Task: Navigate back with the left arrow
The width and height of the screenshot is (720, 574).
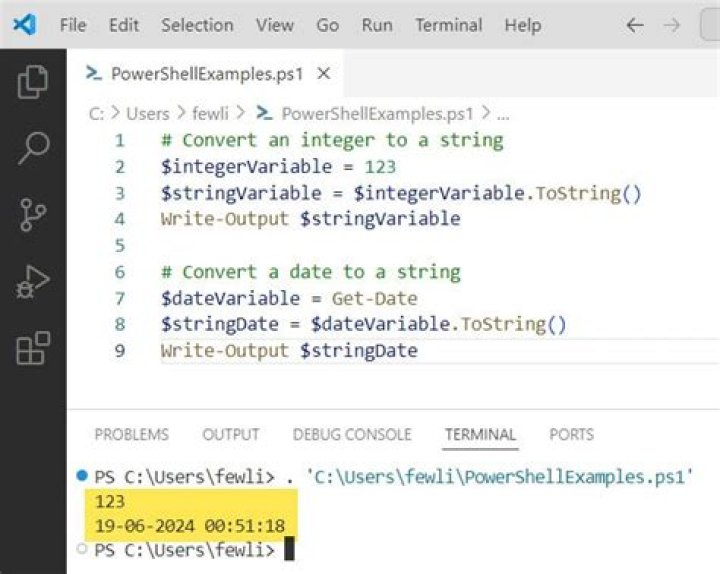Action: (x=634, y=25)
